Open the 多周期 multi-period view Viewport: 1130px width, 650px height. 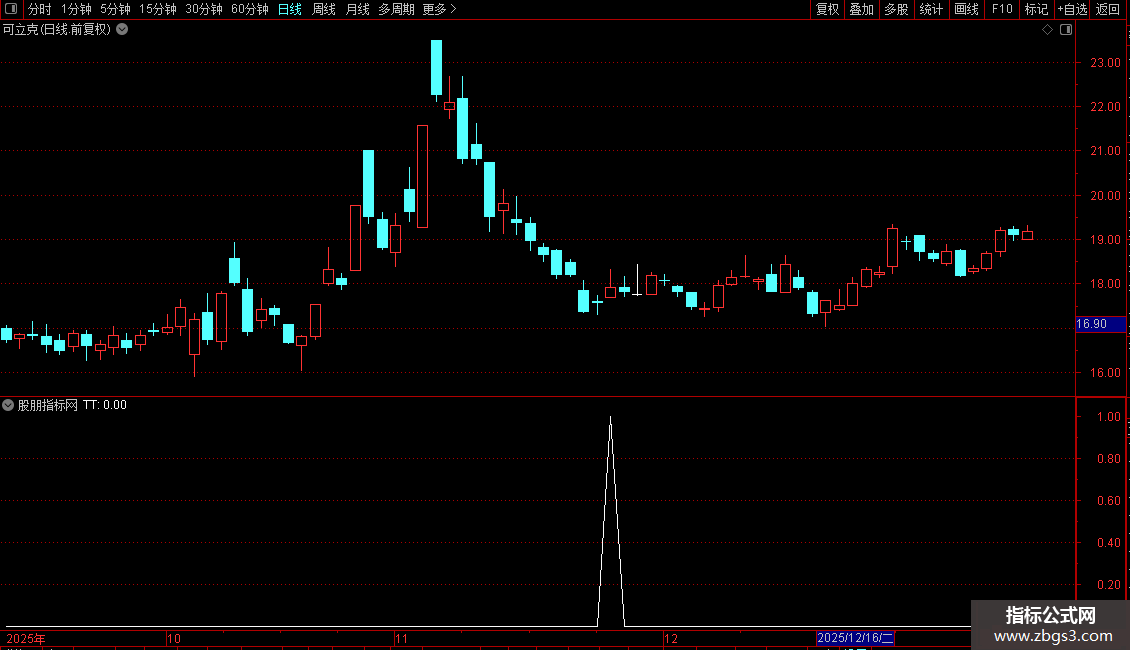(x=396, y=9)
